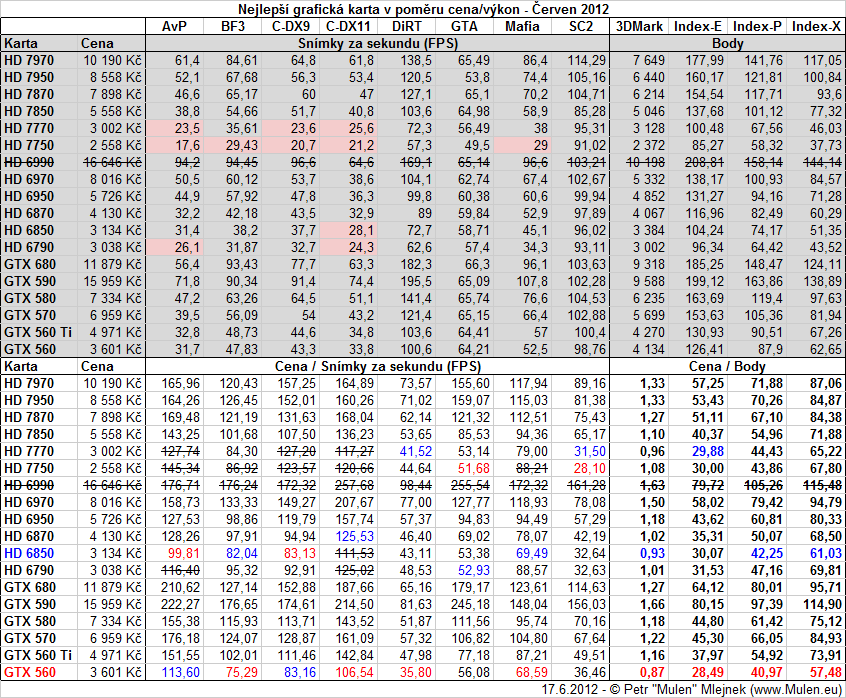
Task: Click the Index-X column header
Action: pos(816,26)
